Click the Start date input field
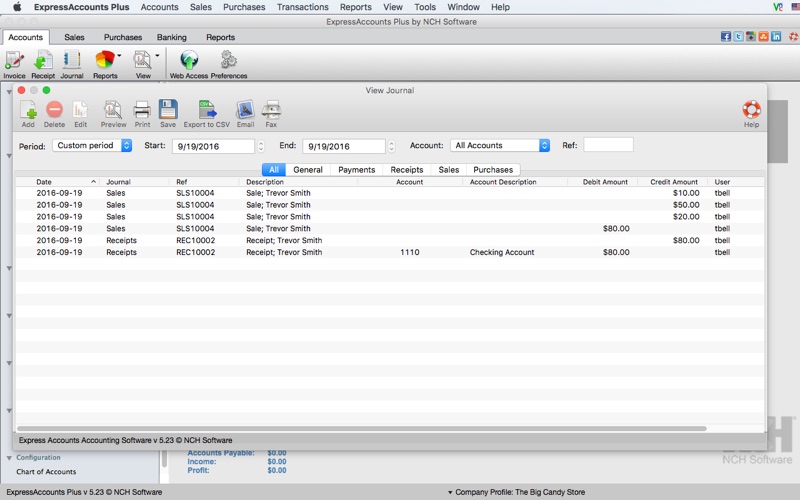This screenshot has width=800, height=500. coord(213,146)
